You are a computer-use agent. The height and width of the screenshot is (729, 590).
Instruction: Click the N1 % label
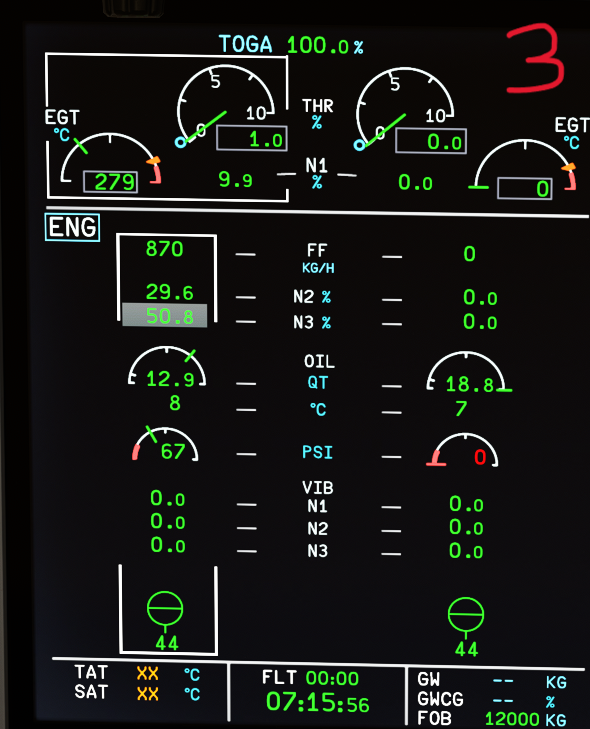tap(317, 172)
